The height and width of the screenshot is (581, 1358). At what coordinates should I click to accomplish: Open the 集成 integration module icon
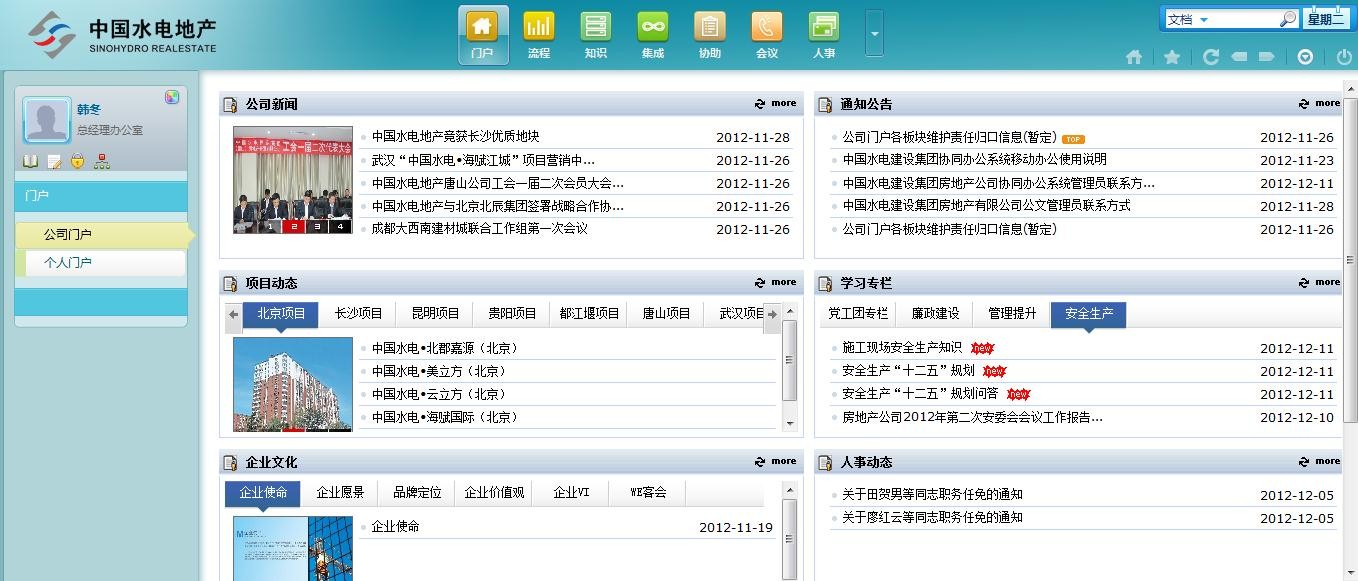tap(653, 35)
